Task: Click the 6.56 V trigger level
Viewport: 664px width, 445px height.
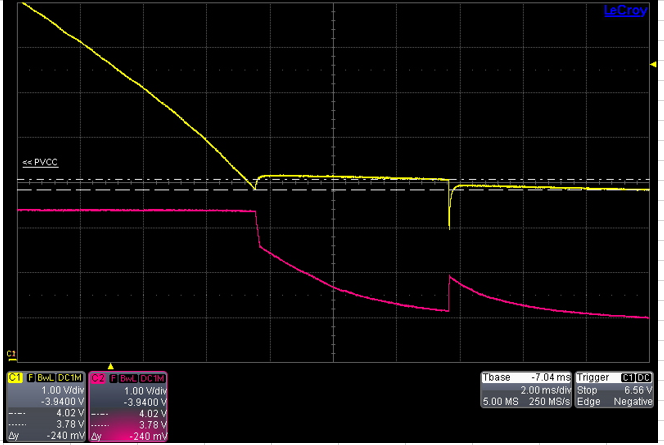Action: click(x=638, y=390)
